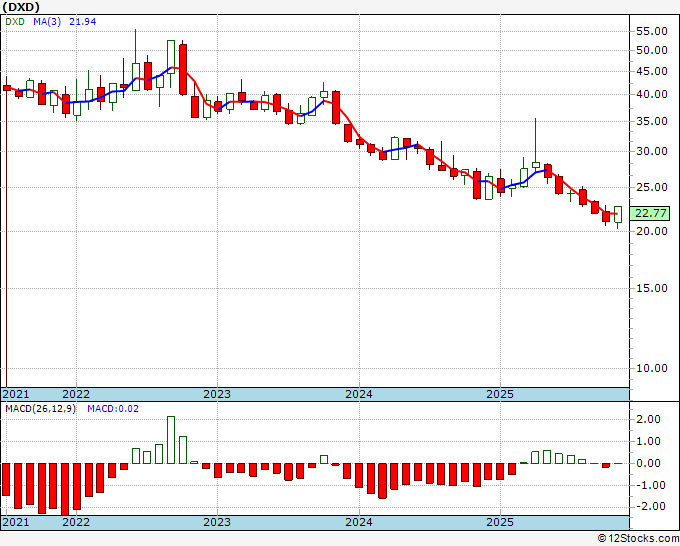Click the MA(3) indicator label
This screenshot has height=546, width=680.
[x=47, y=22]
